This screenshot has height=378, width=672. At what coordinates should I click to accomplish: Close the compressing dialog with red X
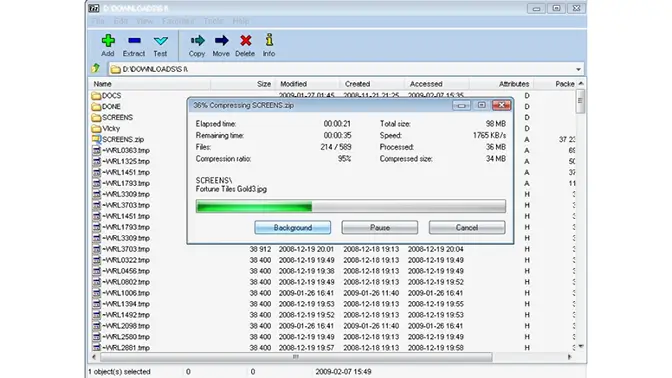pyautogui.click(x=501, y=105)
